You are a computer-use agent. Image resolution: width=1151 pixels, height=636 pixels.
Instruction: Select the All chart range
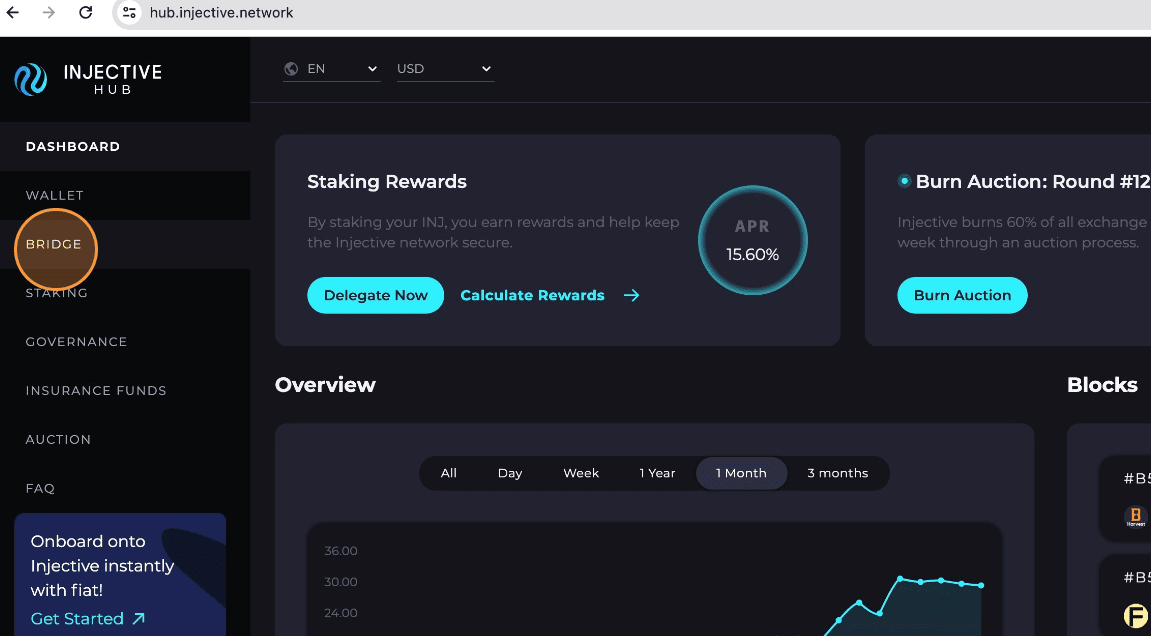(449, 473)
